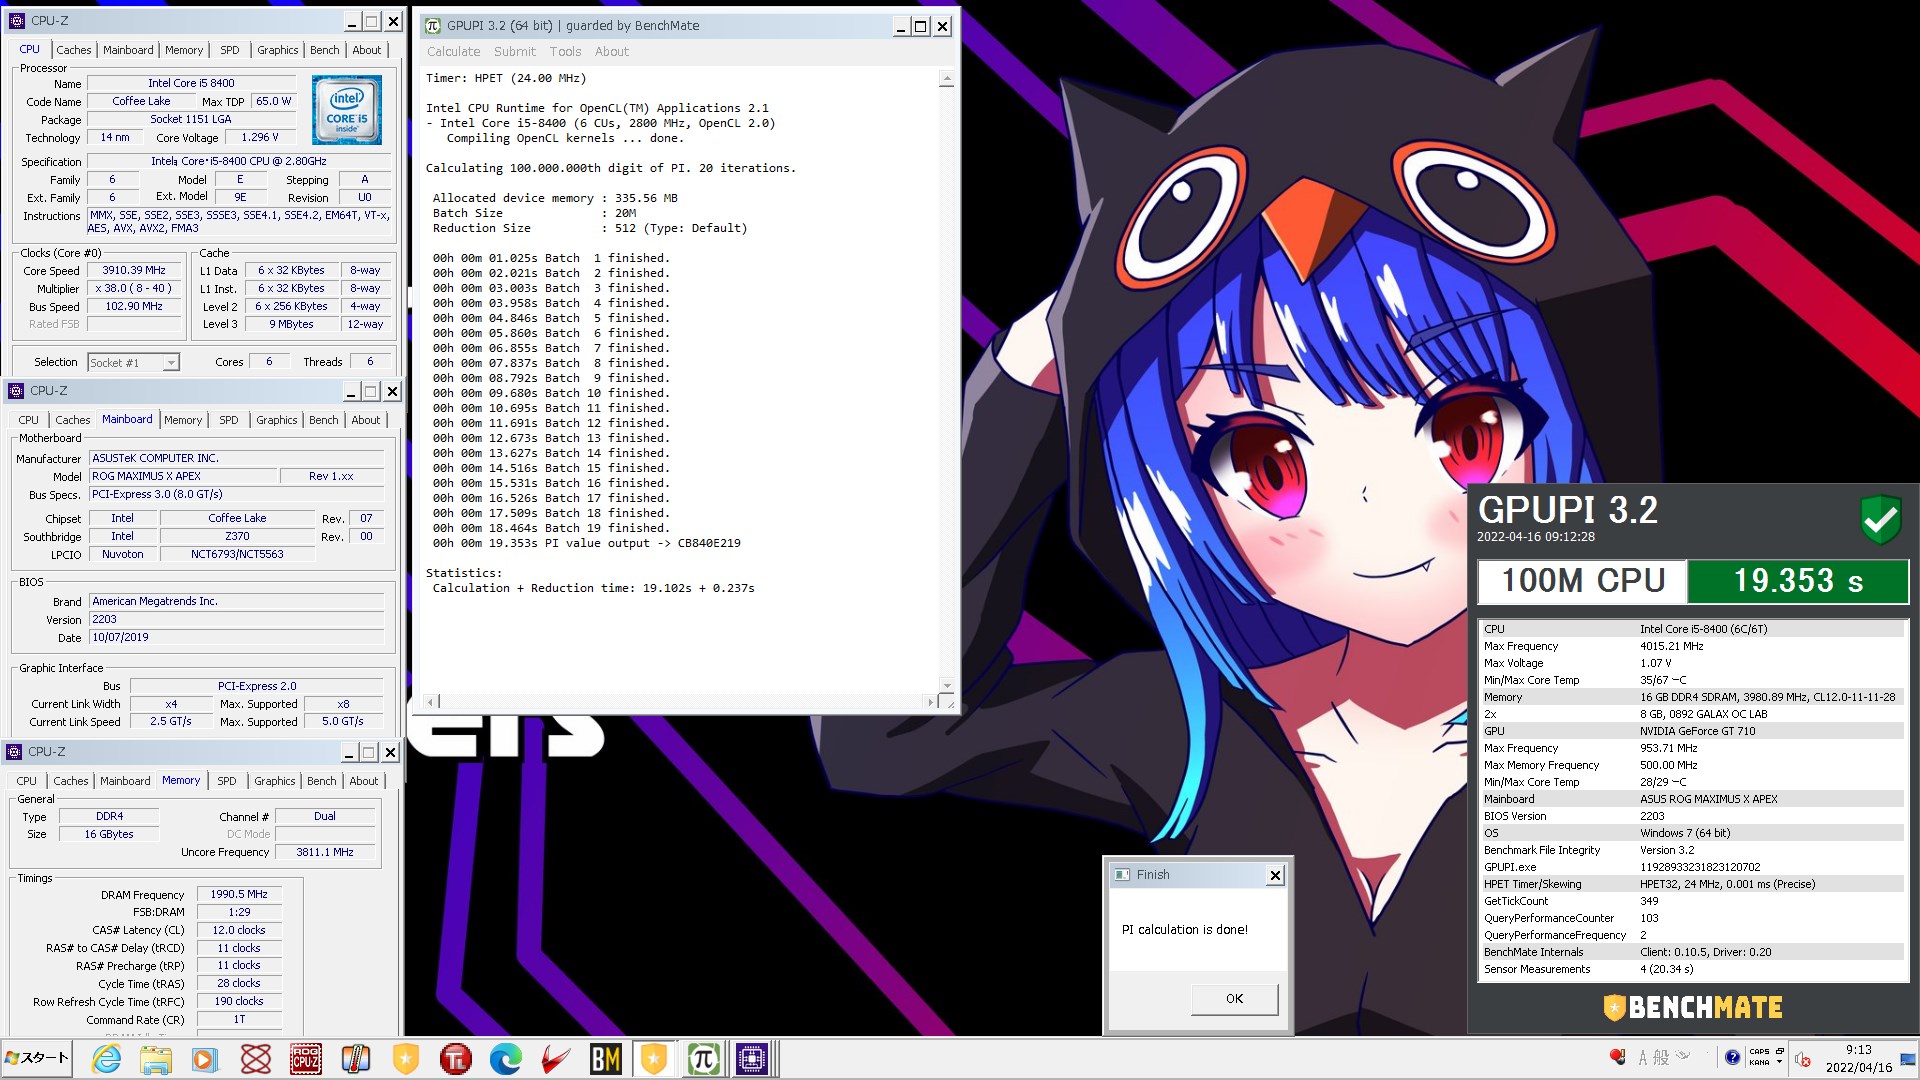Switch to the active orange shield taskbar app
Screen dimensions: 1920x1080
(654, 1059)
